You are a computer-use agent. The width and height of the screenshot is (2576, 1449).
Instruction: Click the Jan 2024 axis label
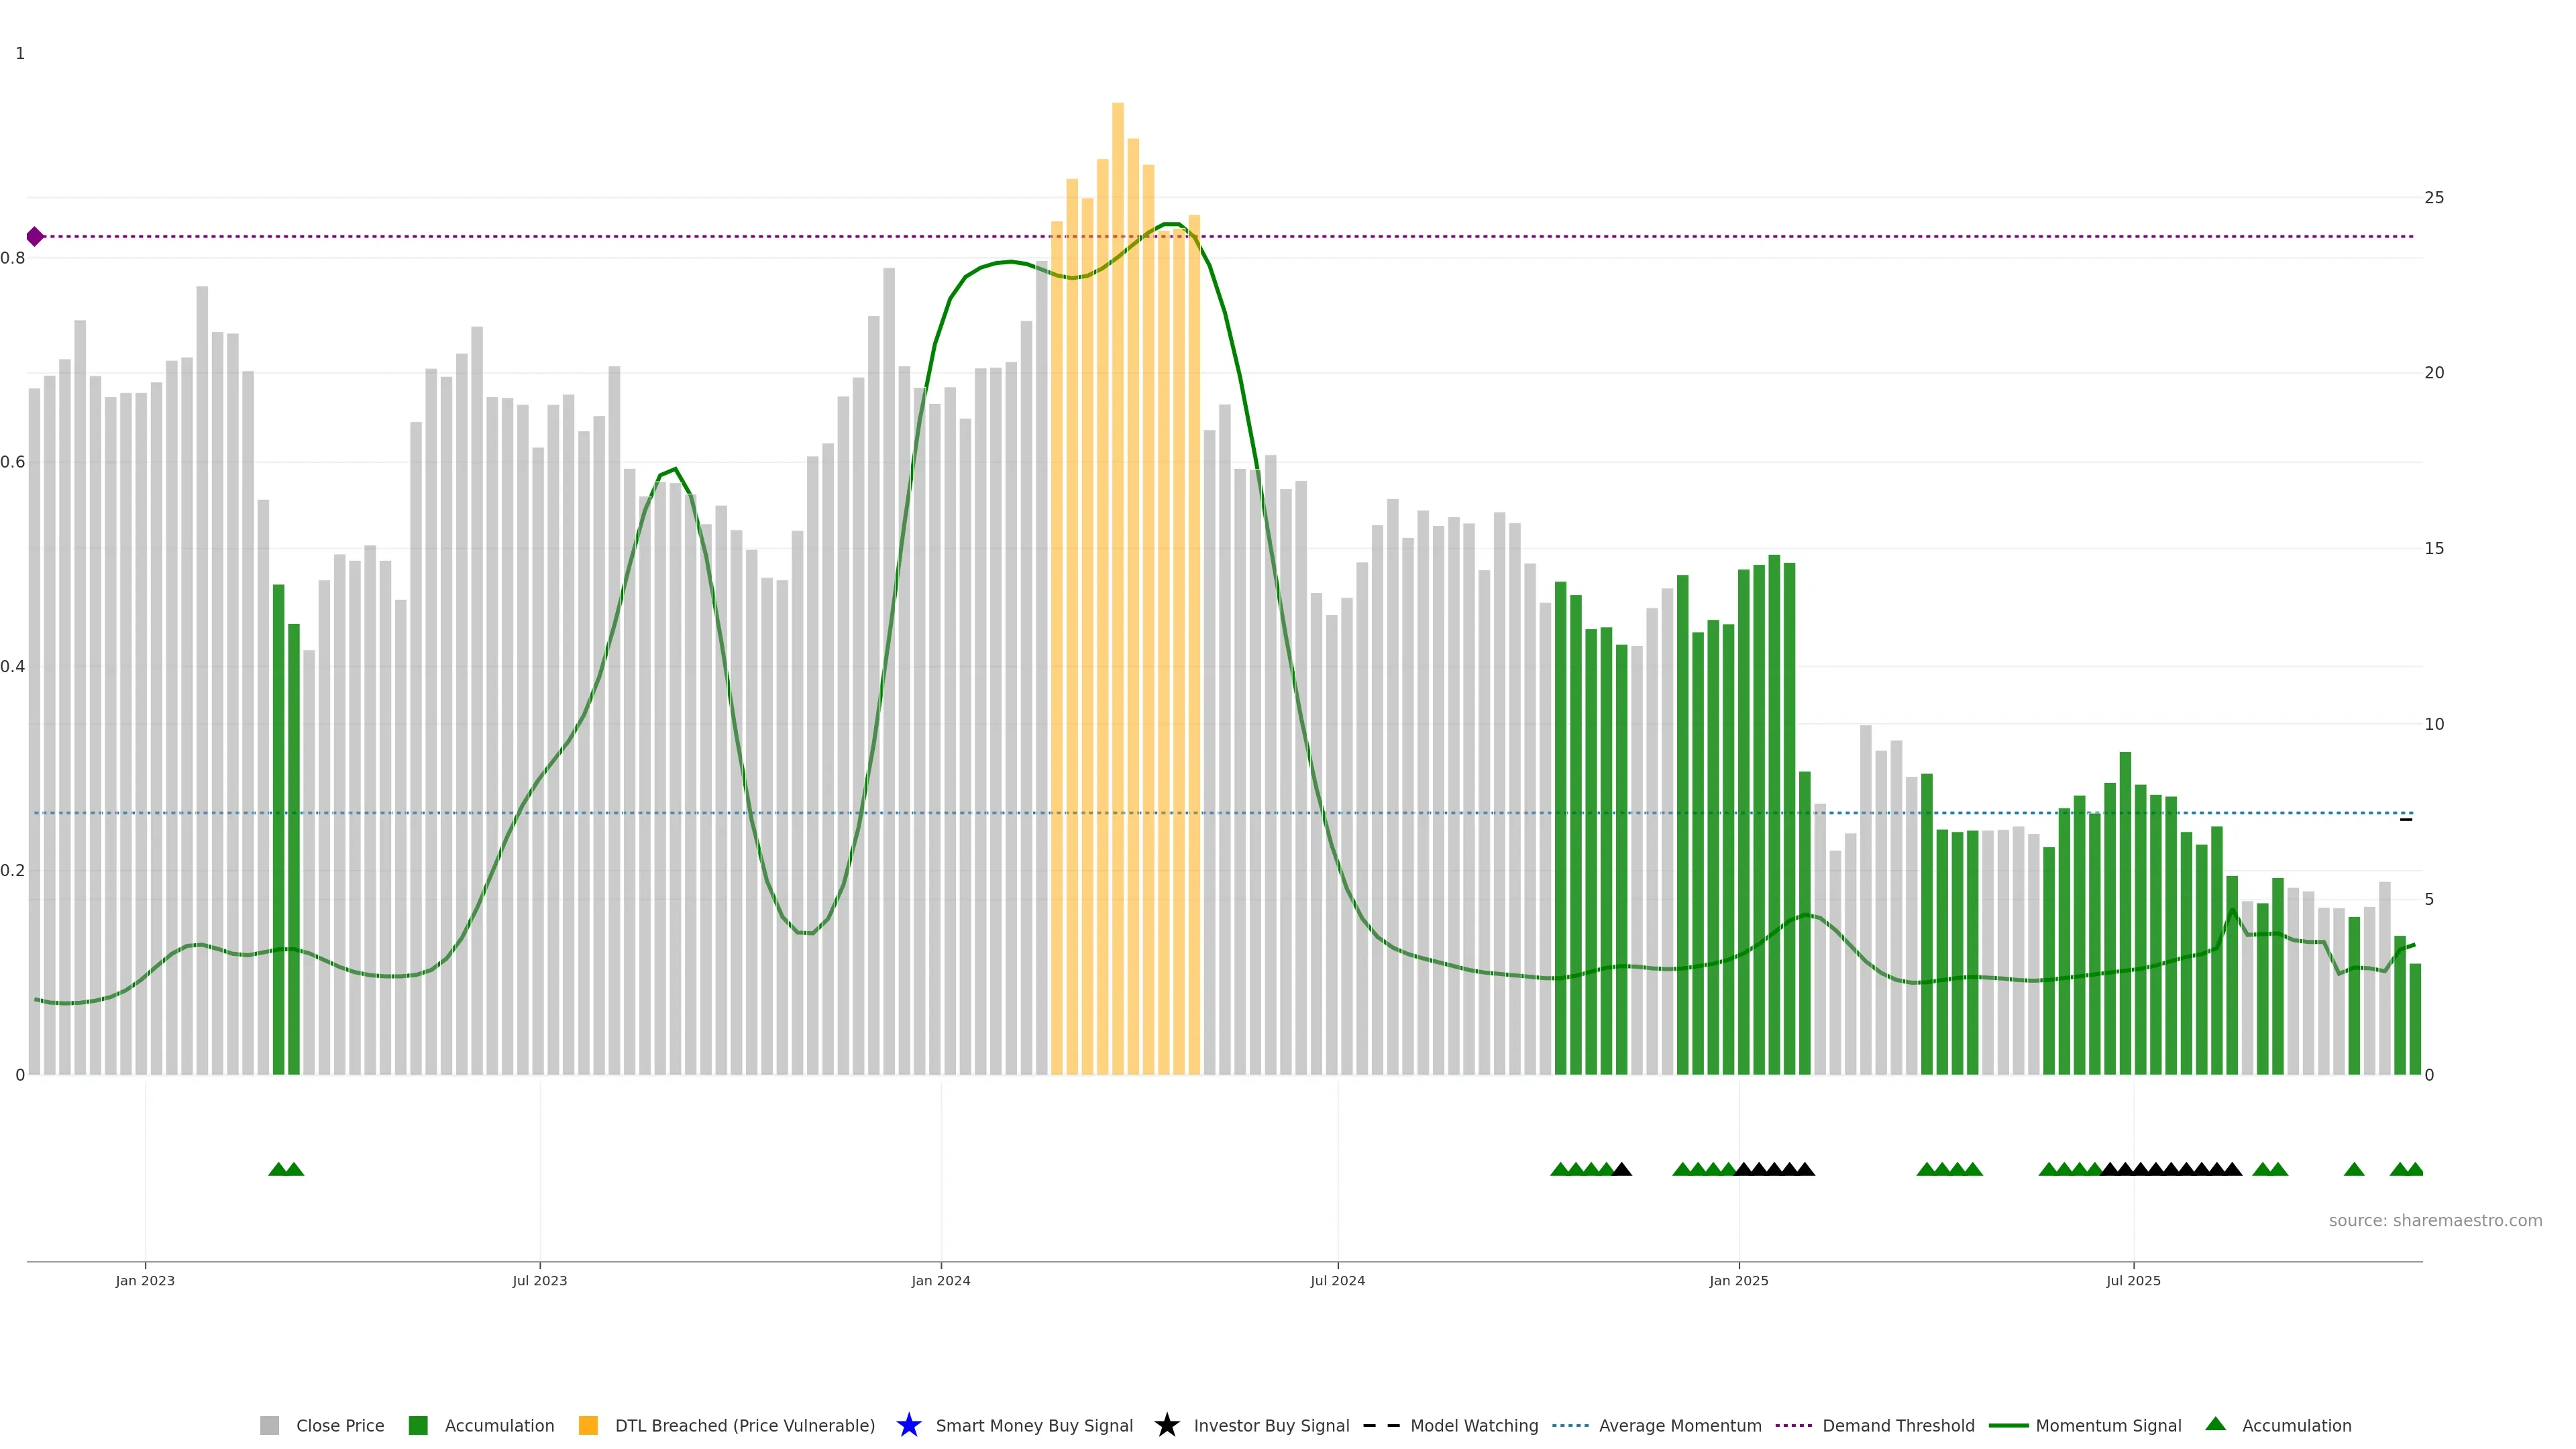[940, 1280]
